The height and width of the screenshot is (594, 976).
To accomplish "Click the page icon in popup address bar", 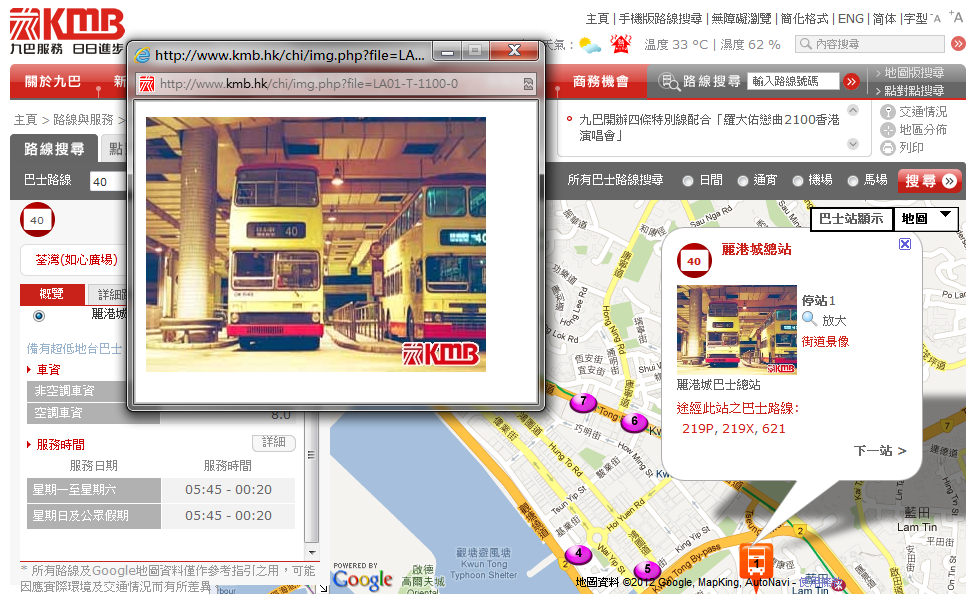I will click(528, 84).
